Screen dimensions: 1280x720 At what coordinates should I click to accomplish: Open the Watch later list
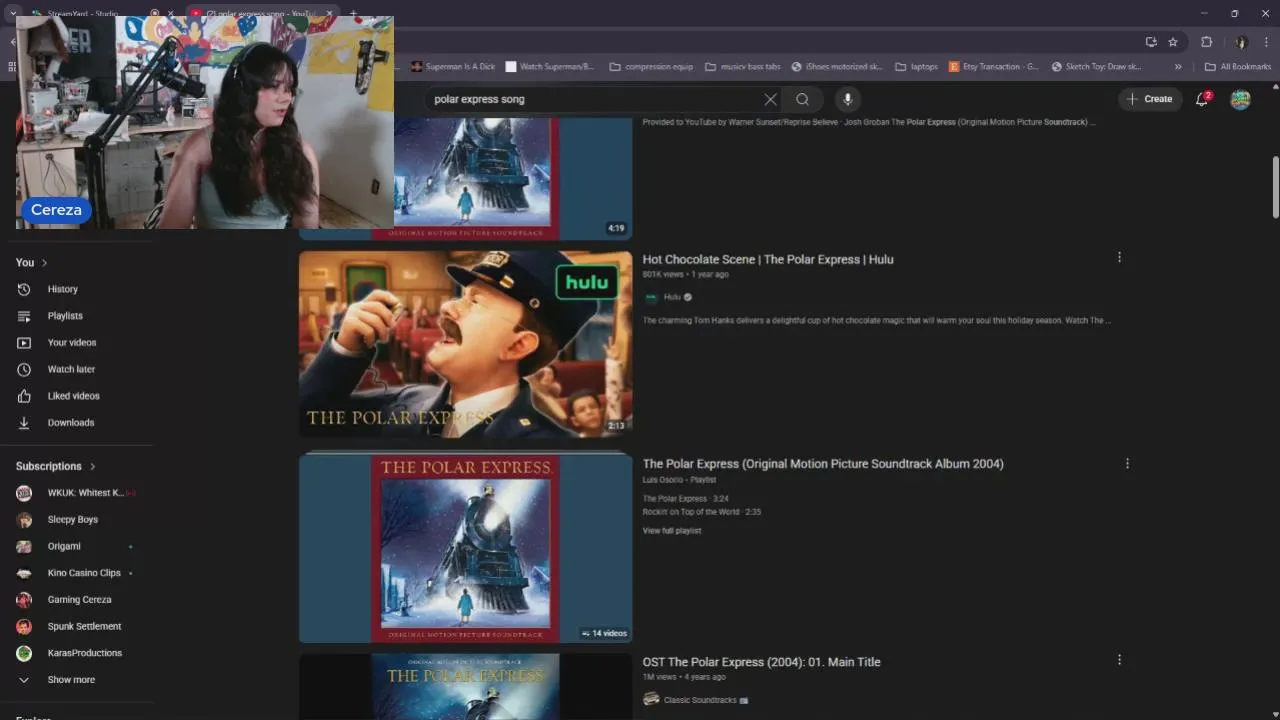pyautogui.click(x=71, y=369)
